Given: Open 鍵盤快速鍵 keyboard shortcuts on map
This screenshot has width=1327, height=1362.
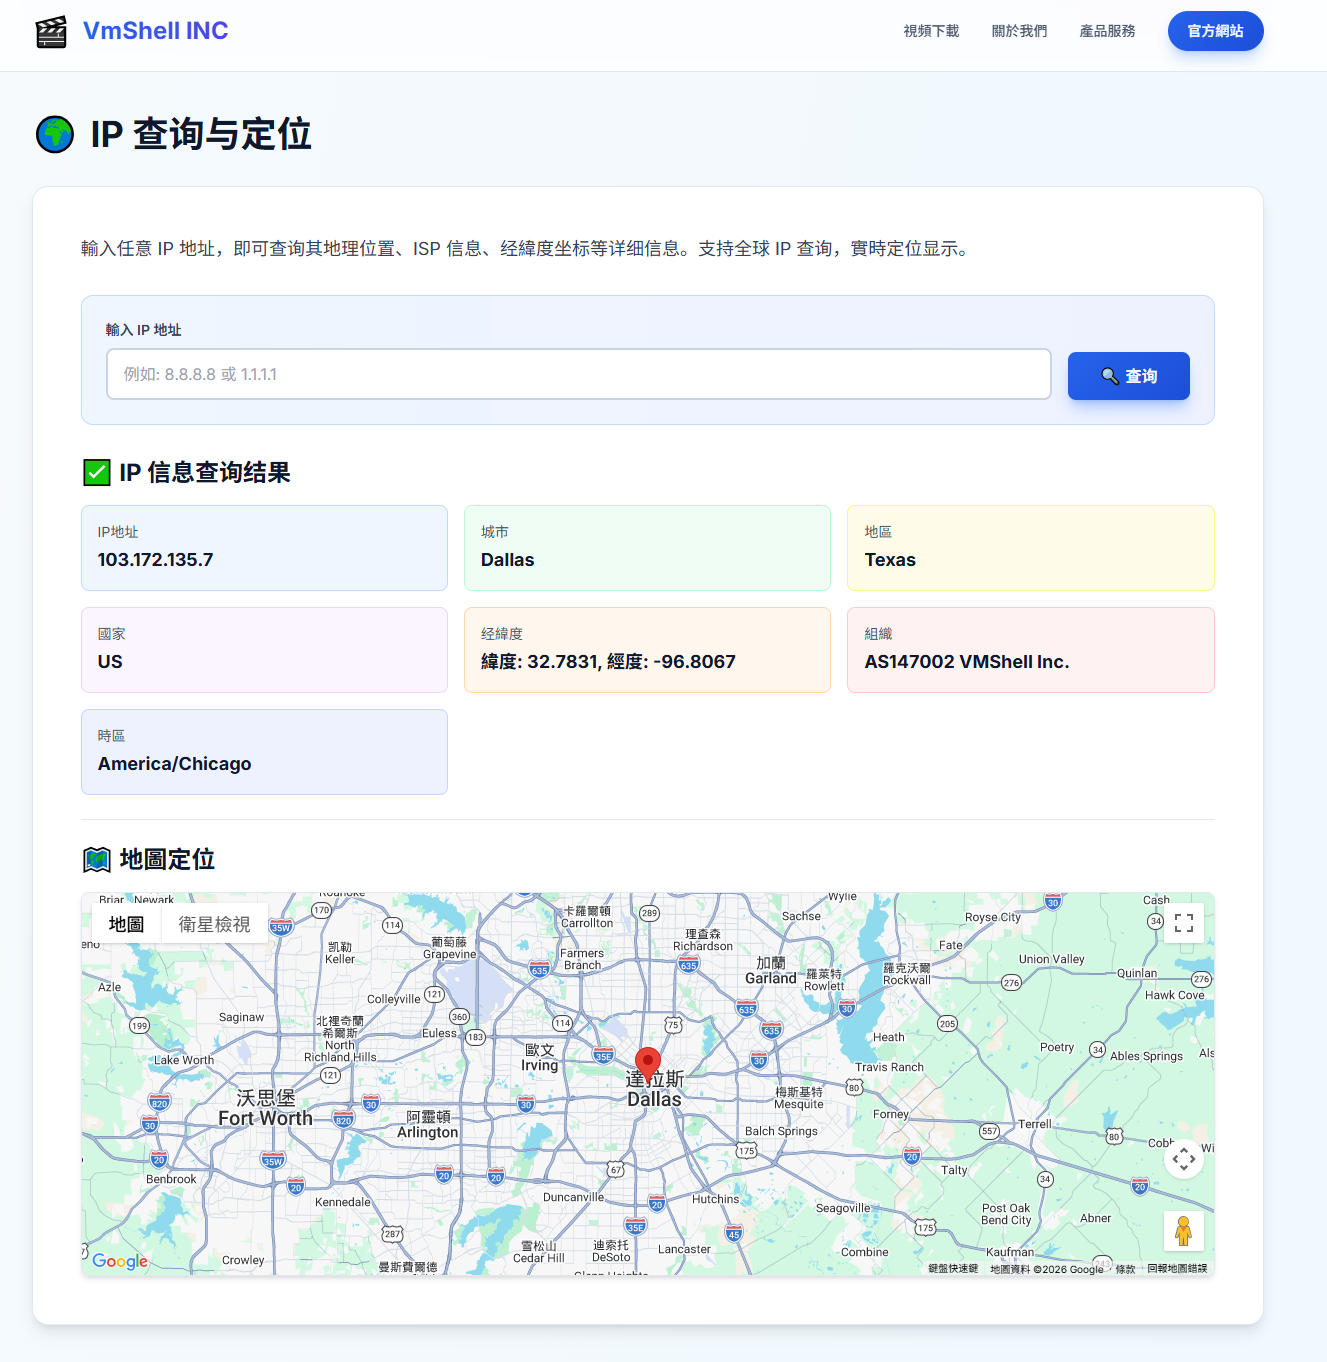Looking at the screenshot, I should tap(952, 1269).
